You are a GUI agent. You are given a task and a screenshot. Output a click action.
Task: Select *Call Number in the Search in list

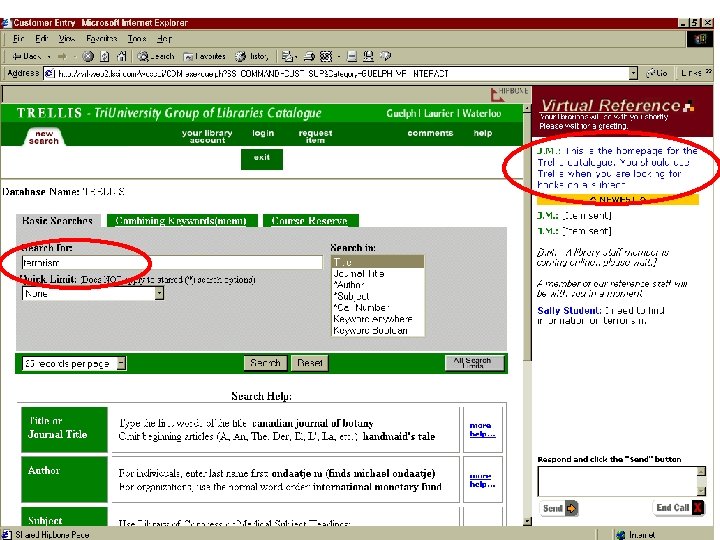tap(377, 308)
